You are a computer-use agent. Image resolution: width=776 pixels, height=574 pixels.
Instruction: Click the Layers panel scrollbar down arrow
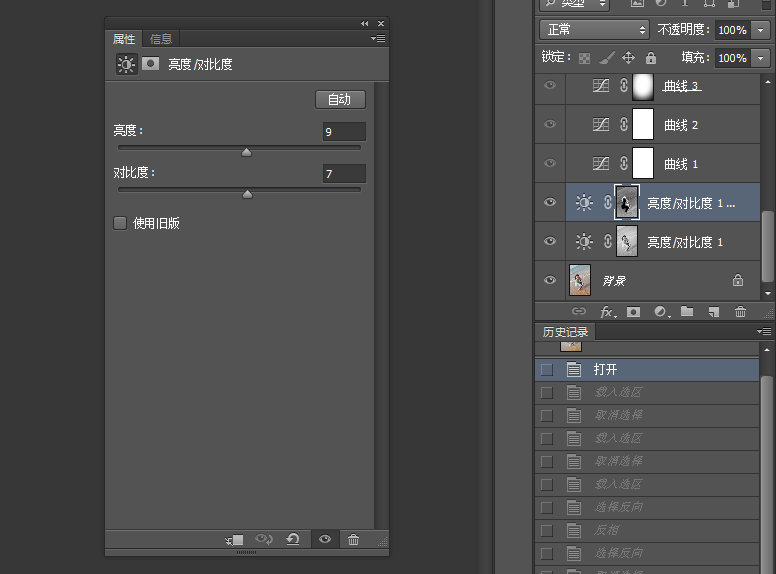click(768, 293)
